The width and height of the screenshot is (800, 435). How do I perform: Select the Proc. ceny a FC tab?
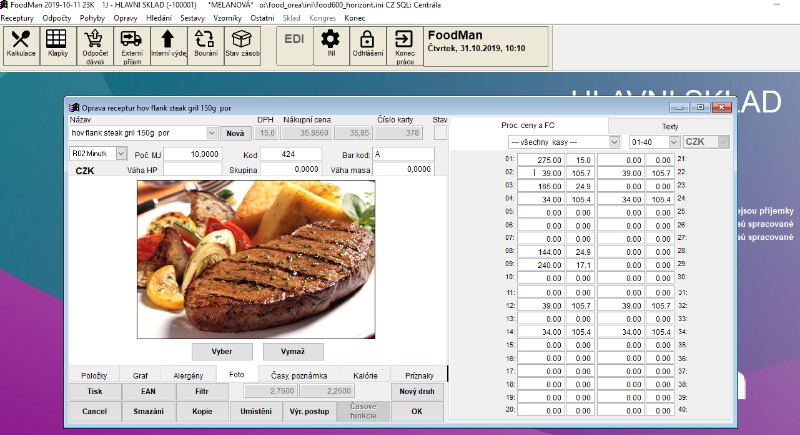pyautogui.click(x=528, y=125)
